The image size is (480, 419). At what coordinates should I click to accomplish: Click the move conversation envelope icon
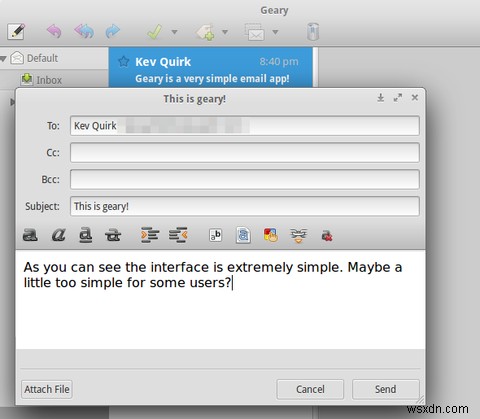255,32
